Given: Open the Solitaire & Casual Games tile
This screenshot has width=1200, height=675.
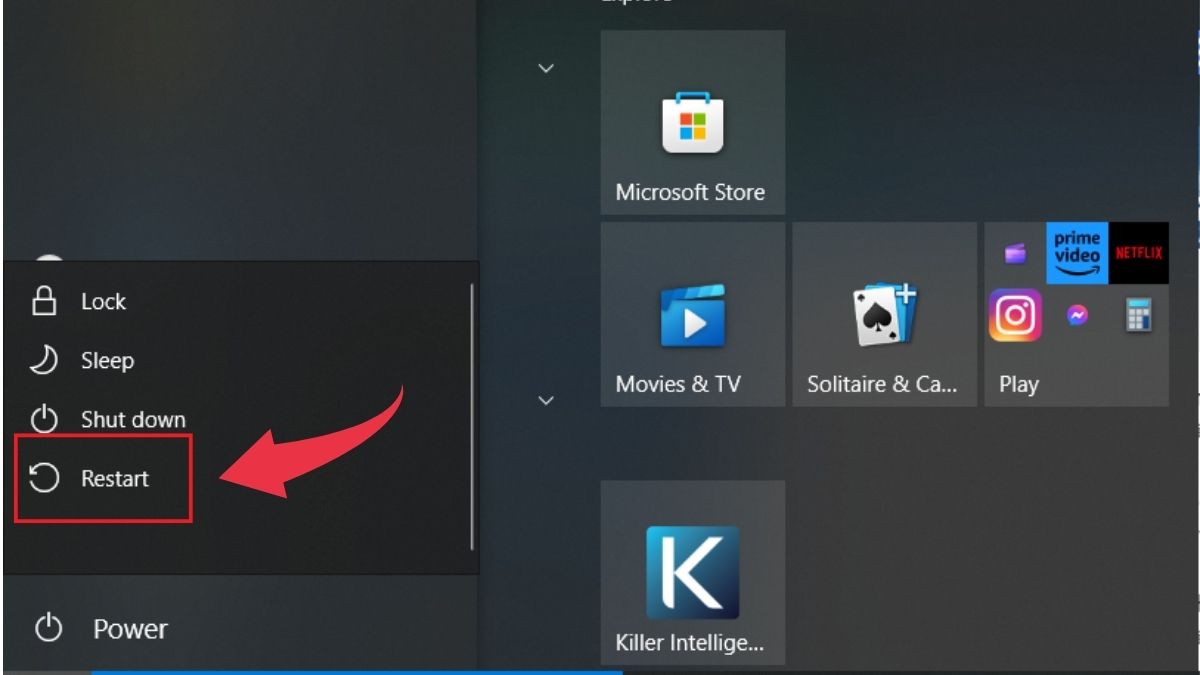Looking at the screenshot, I should 884,314.
